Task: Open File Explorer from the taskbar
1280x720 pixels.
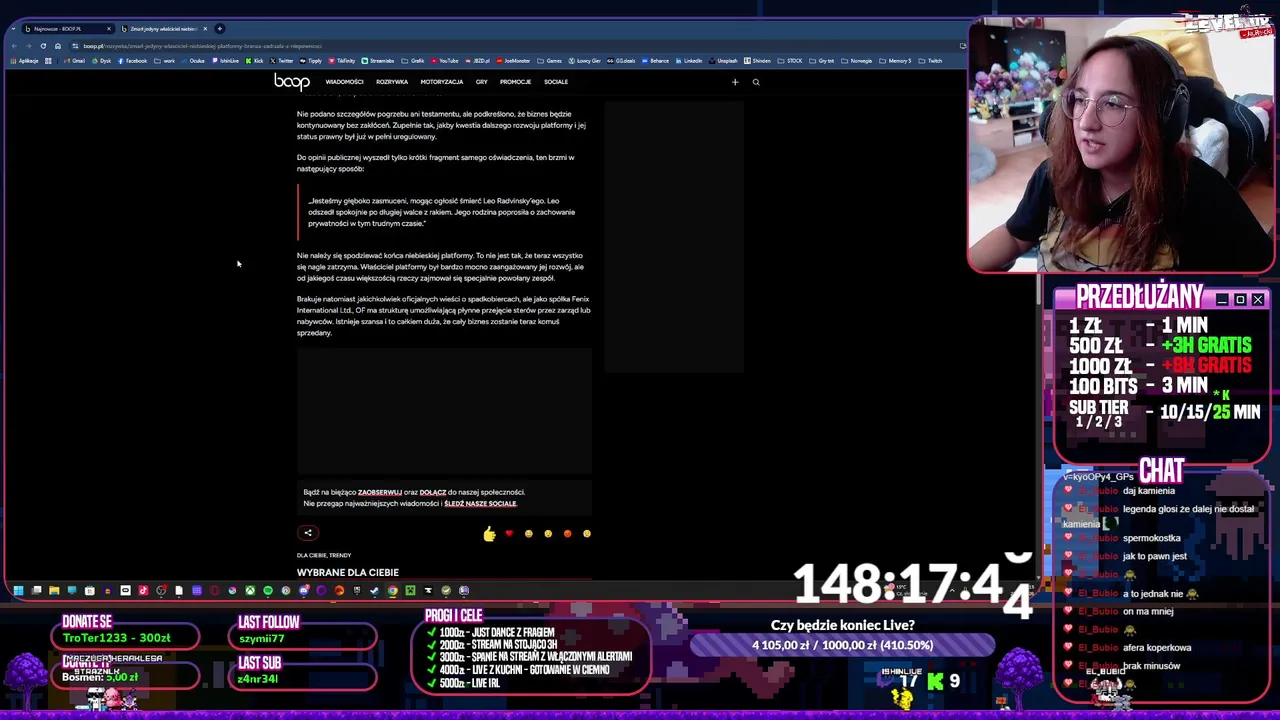Action: 54,590
